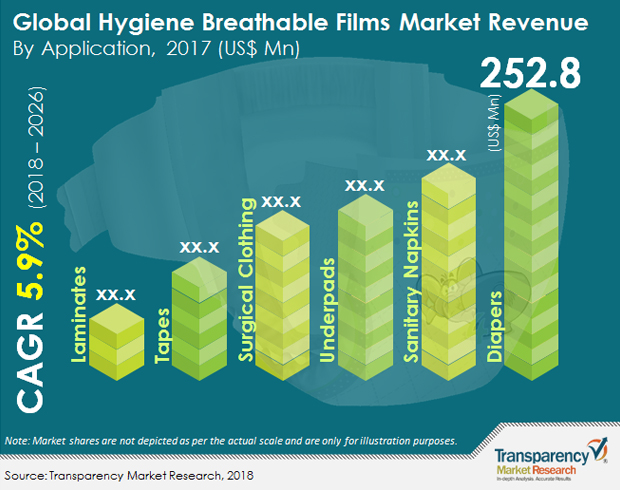Click the Sanitary Napkins vertical label
Viewport: 620px width, 490px height.
[411, 282]
